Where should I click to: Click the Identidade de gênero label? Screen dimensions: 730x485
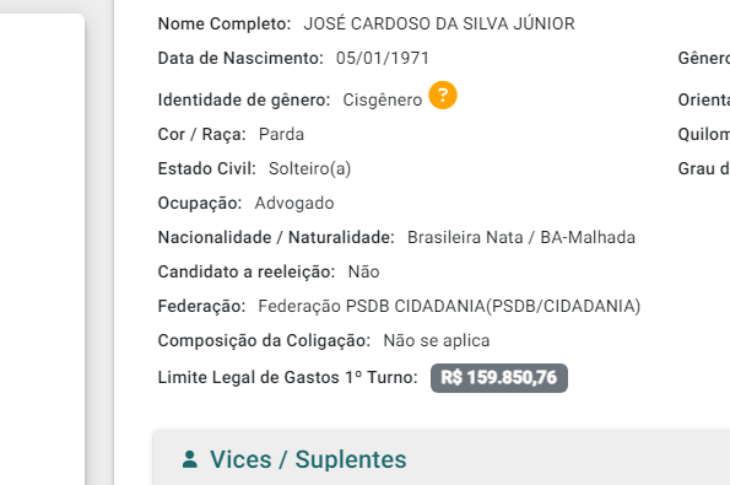pyautogui.click(x=244, y=100)
